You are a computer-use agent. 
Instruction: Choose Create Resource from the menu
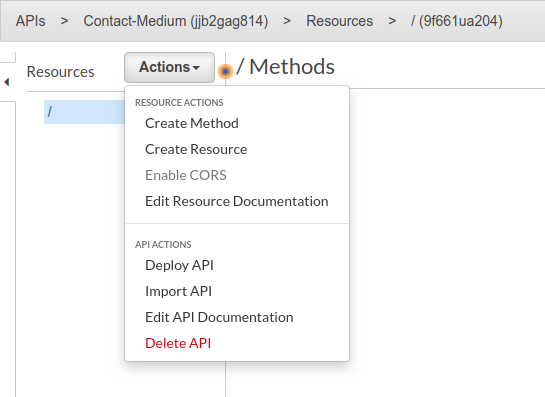tap(196, 149)
